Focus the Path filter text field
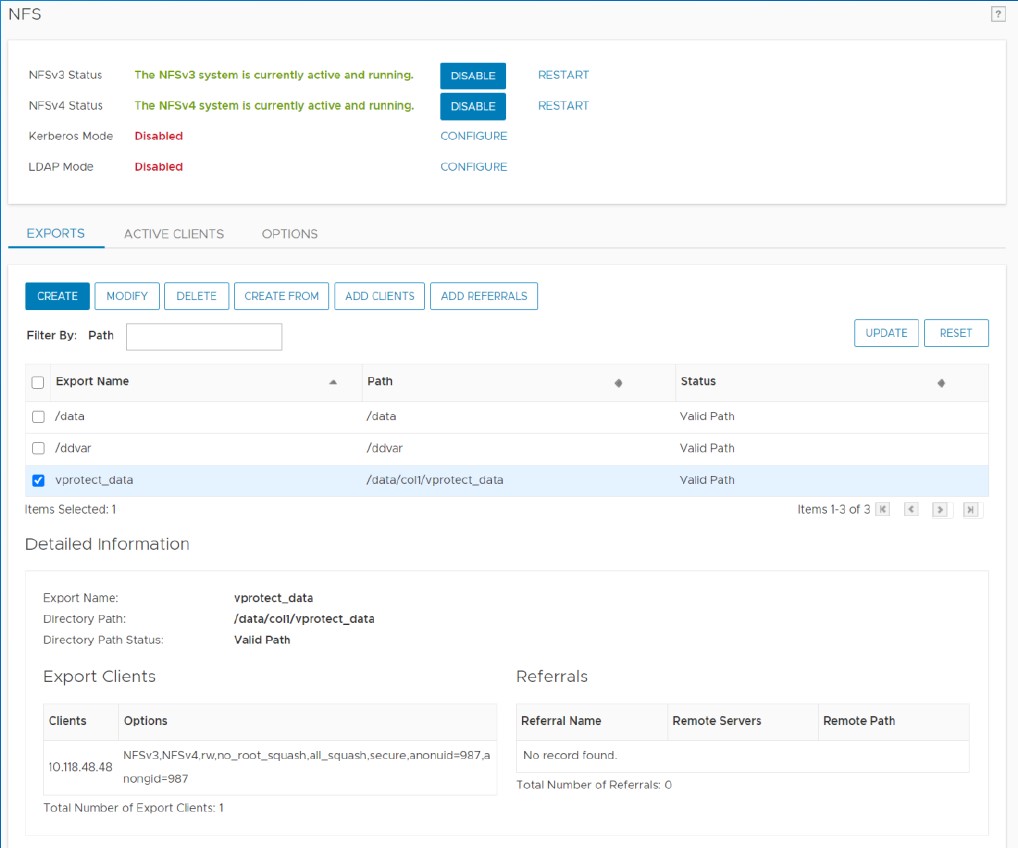Screen dimensions: 1018x848 (204, 337)
